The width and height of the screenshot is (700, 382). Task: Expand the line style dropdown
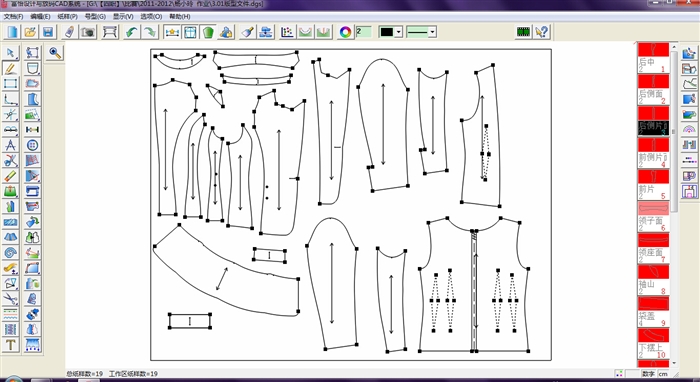click(432, 32)
